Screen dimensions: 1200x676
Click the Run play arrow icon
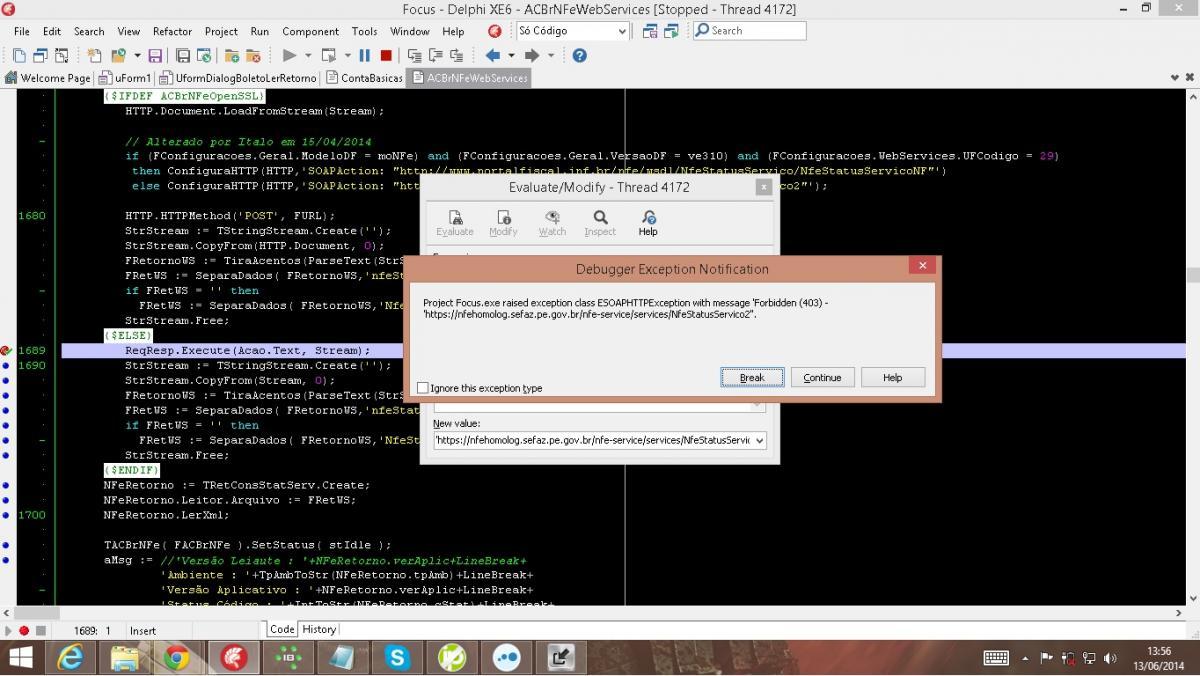[290, 56]
